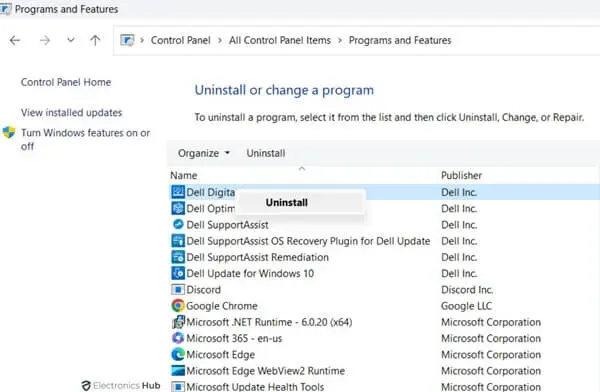Image resolution: width=600 pixels, height=392 pixels.
Task: Select Microsoft 365 - en-us entry
Action: click(x=234, y=338)
